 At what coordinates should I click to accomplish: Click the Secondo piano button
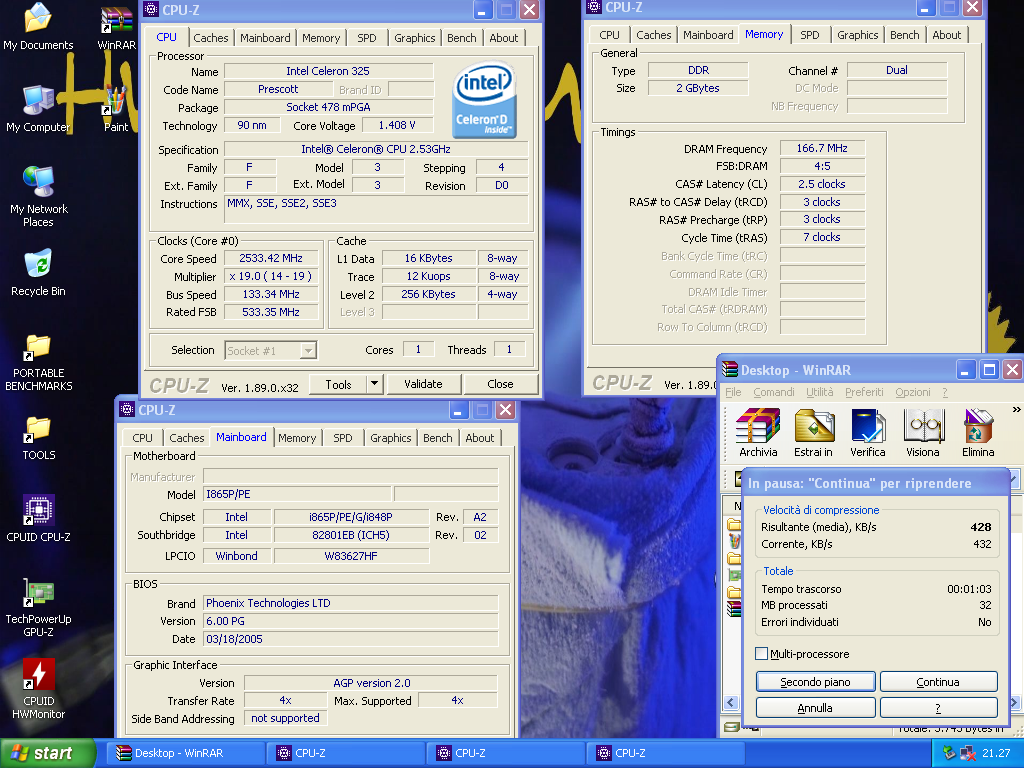click(815, 682)
